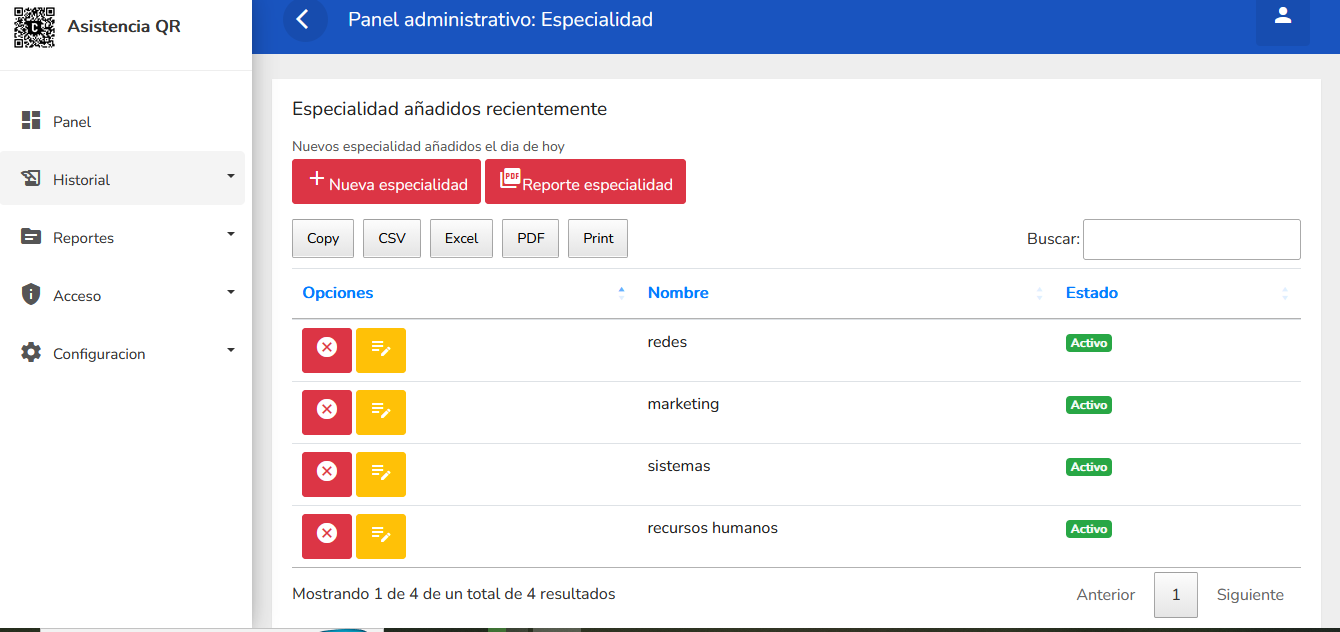Image resolution: width=1340 pixels, height=632 pixels.
Task: Generate Reporte especialidad PDF
Action: coord(585,182)
